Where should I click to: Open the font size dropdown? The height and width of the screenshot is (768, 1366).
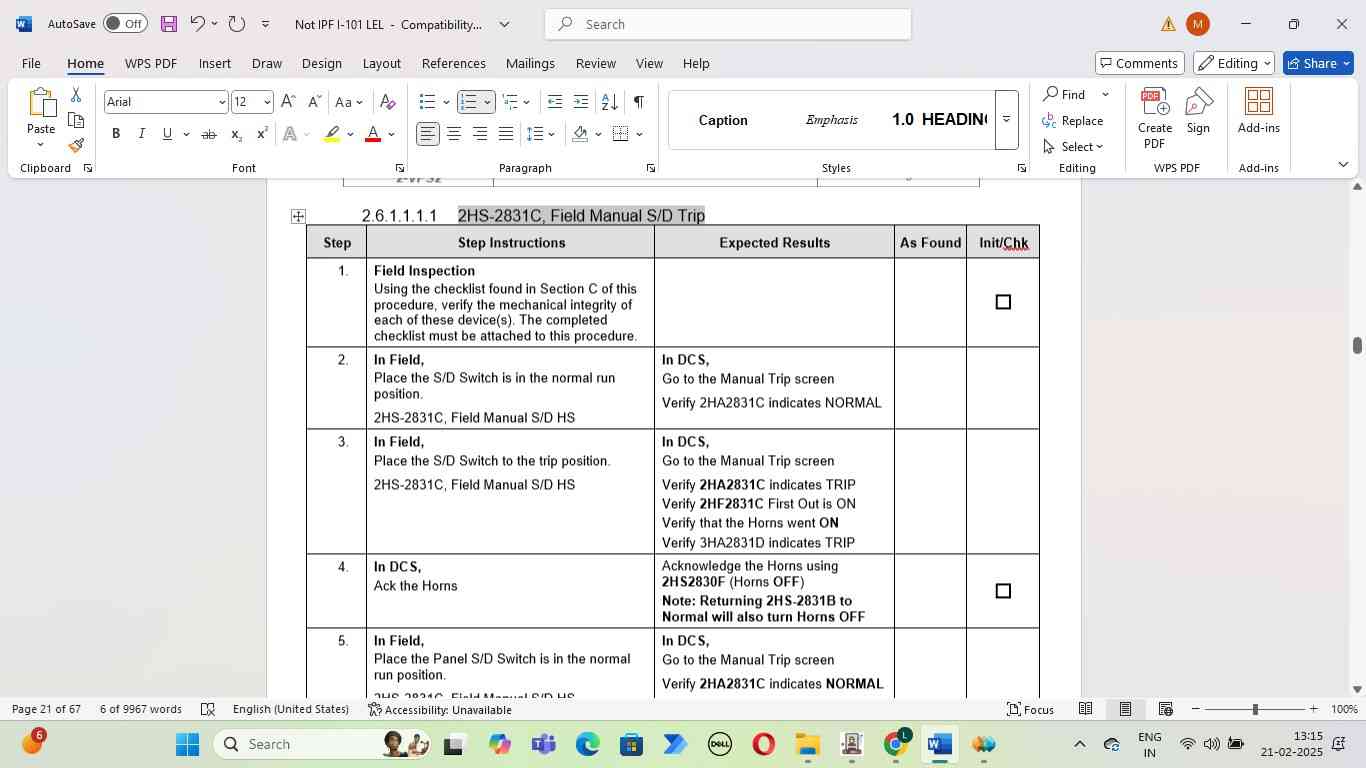click(x=266, y=102)
